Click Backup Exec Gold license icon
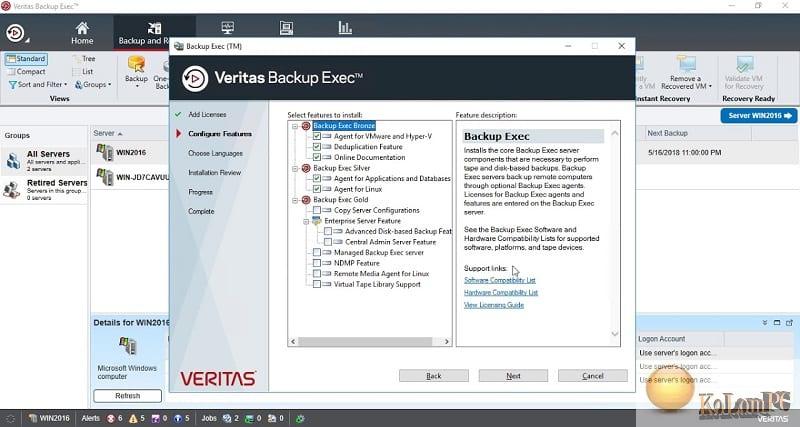Viewport: 800px width, 427px height. pos(306,199)
